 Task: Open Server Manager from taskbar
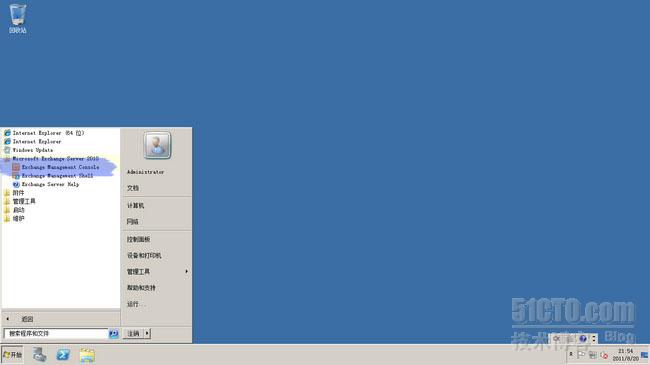point(40,355)
